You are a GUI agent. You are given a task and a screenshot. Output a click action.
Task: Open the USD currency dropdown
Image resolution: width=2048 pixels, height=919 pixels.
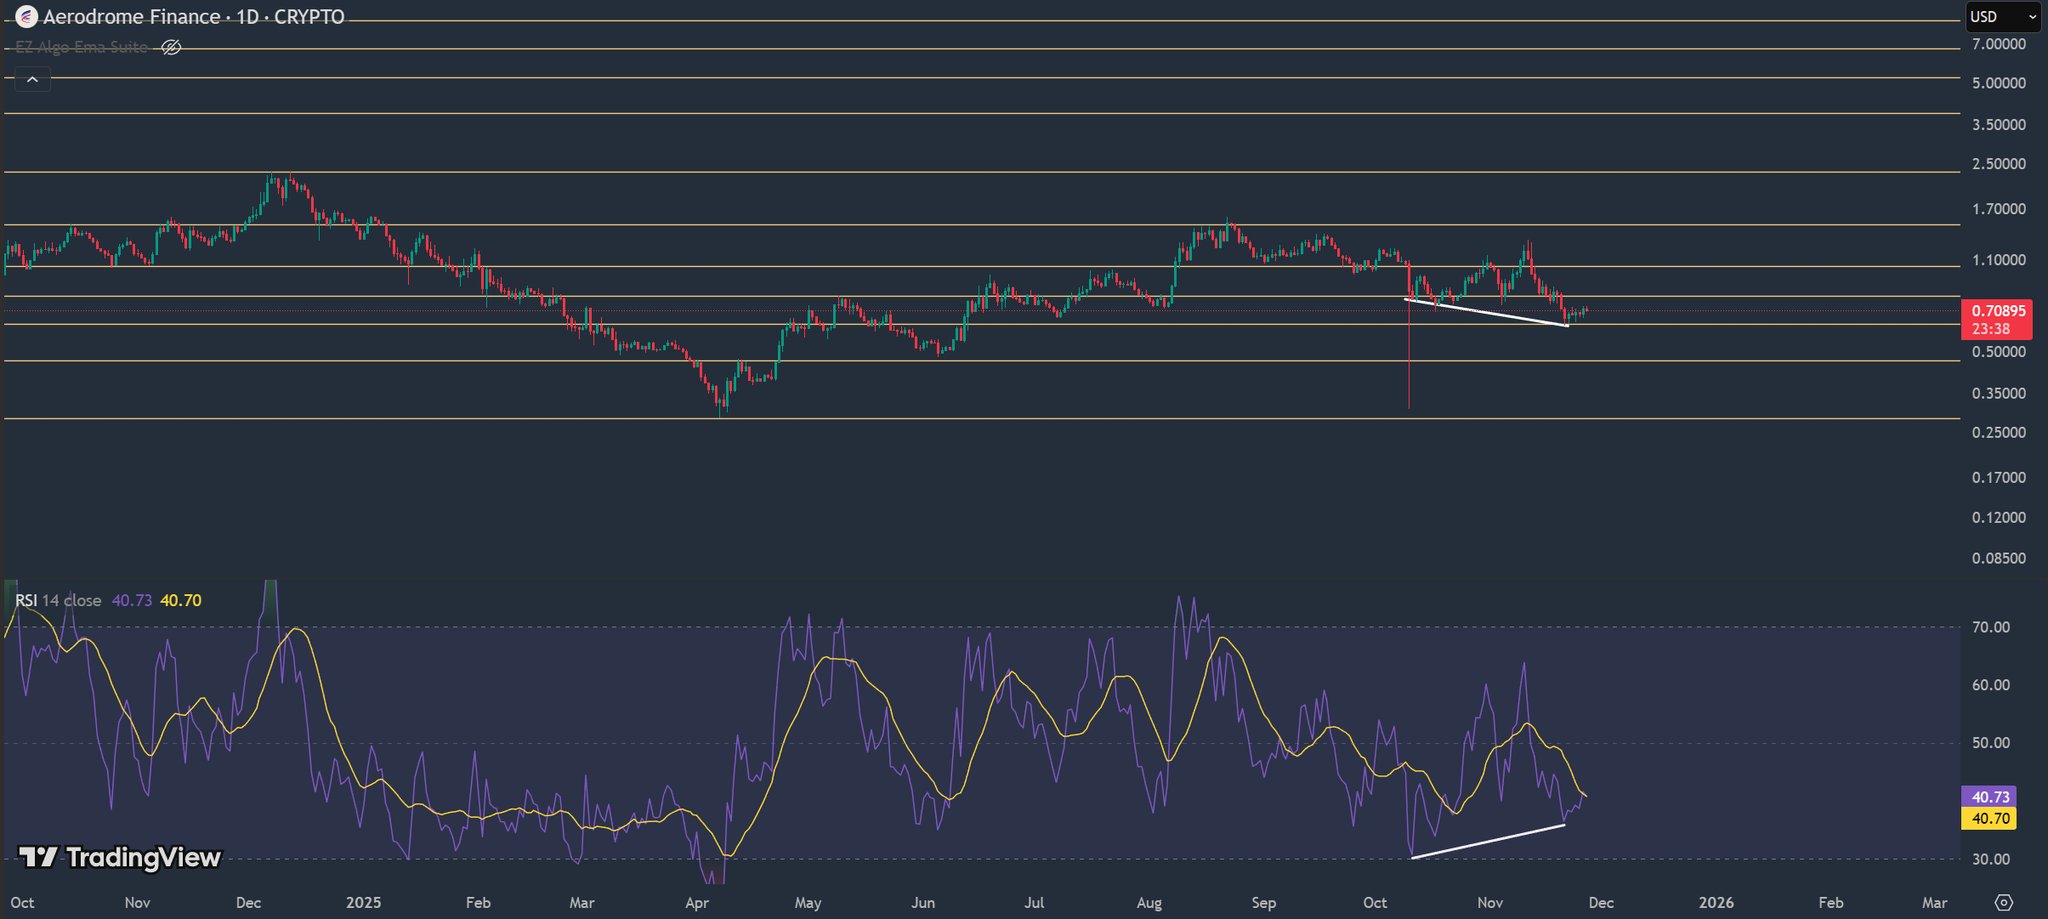[x=2004, y=17]
